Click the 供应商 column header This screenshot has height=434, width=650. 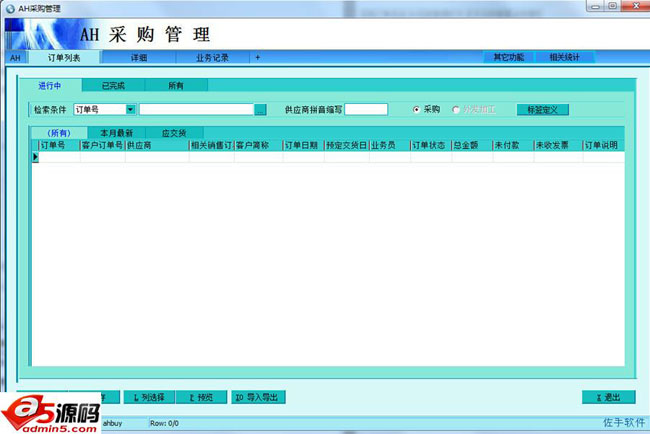point(157,145)
